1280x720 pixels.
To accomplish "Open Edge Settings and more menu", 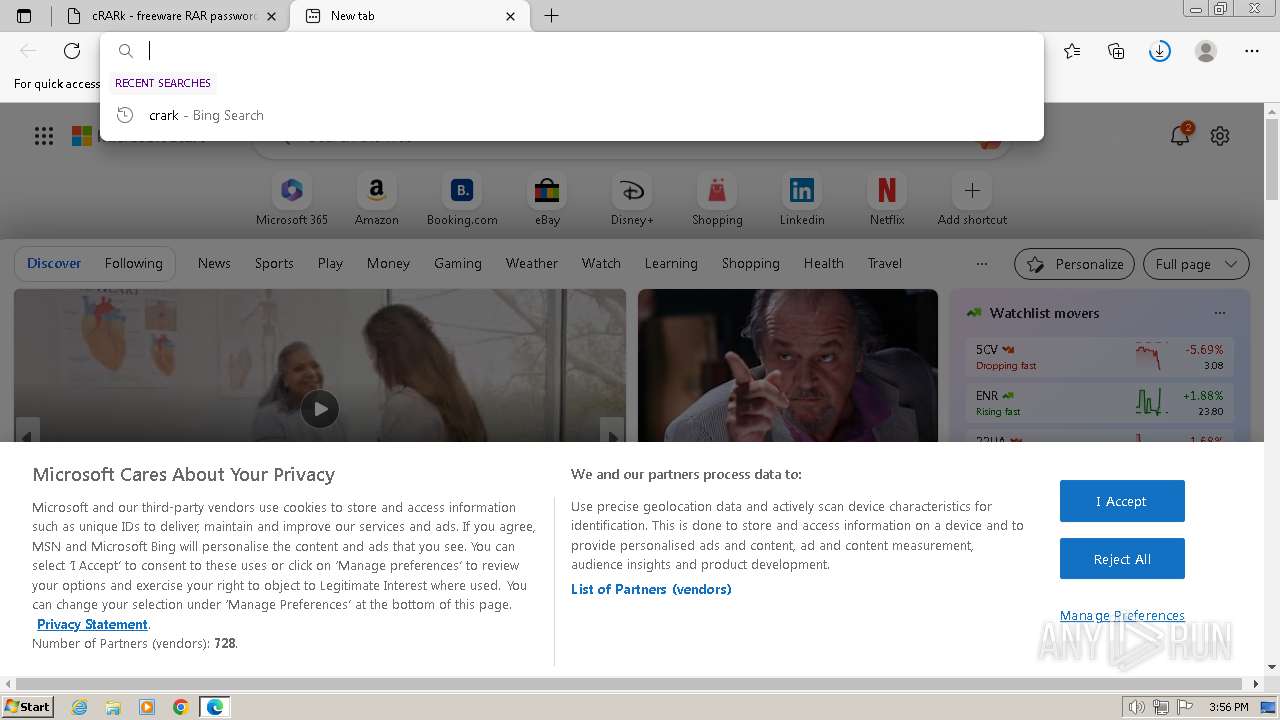I will tap(1252, 51).
